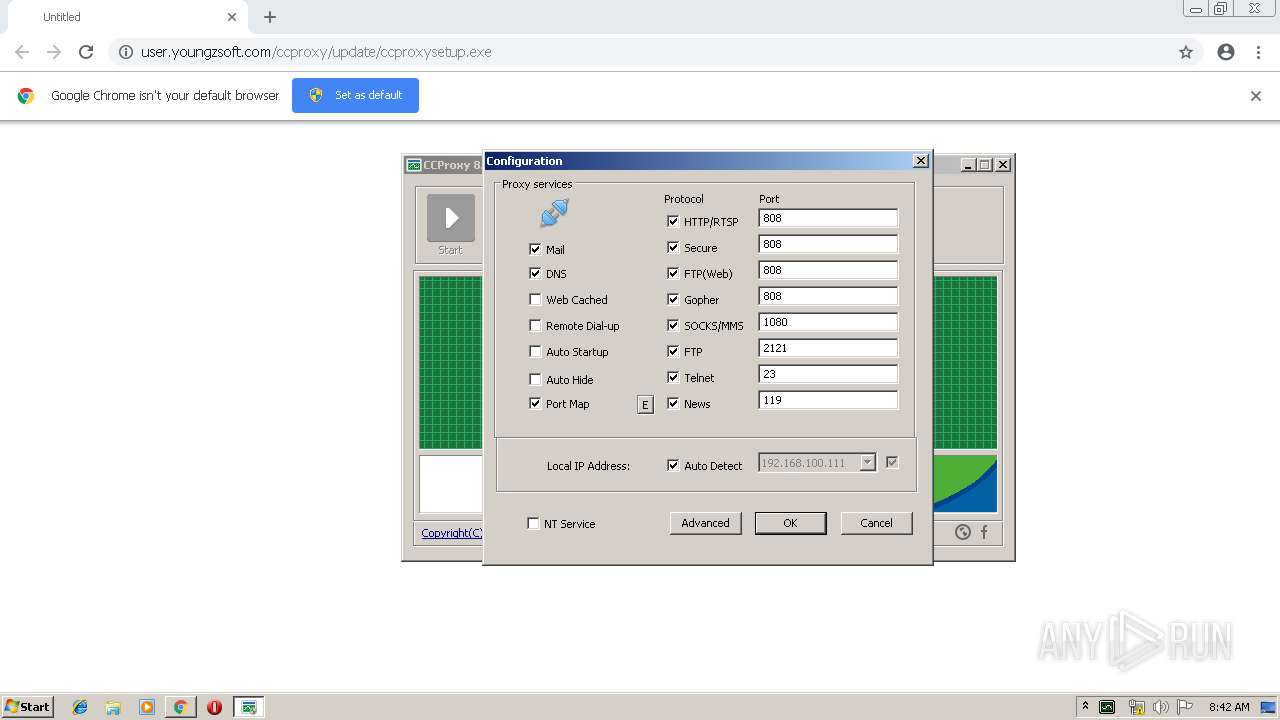Click the FTP port field 2121
Screen dimensions: 1280x720
coord(828,348)
